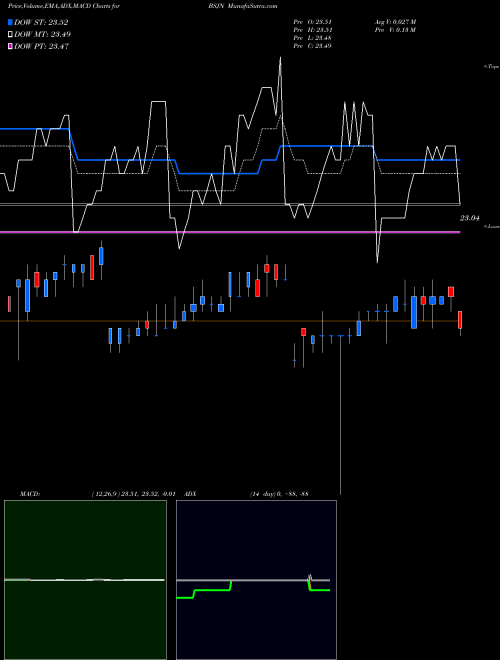500x660 pixels.
Task: Click the ADX '(14 day) 0, +88, -88' values
Action: tap(279, 494)
